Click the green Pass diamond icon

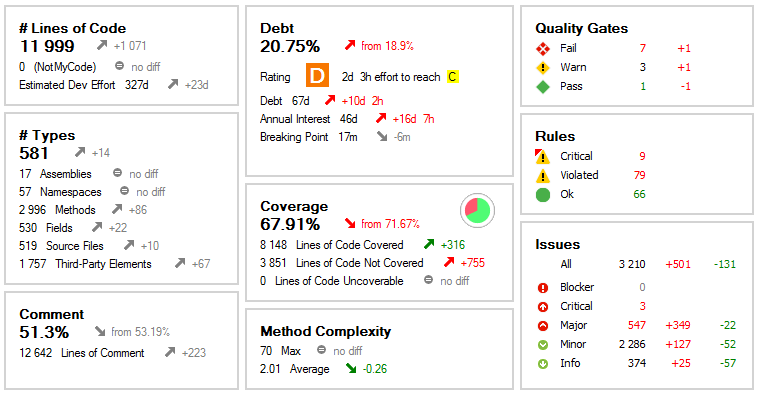543,87
